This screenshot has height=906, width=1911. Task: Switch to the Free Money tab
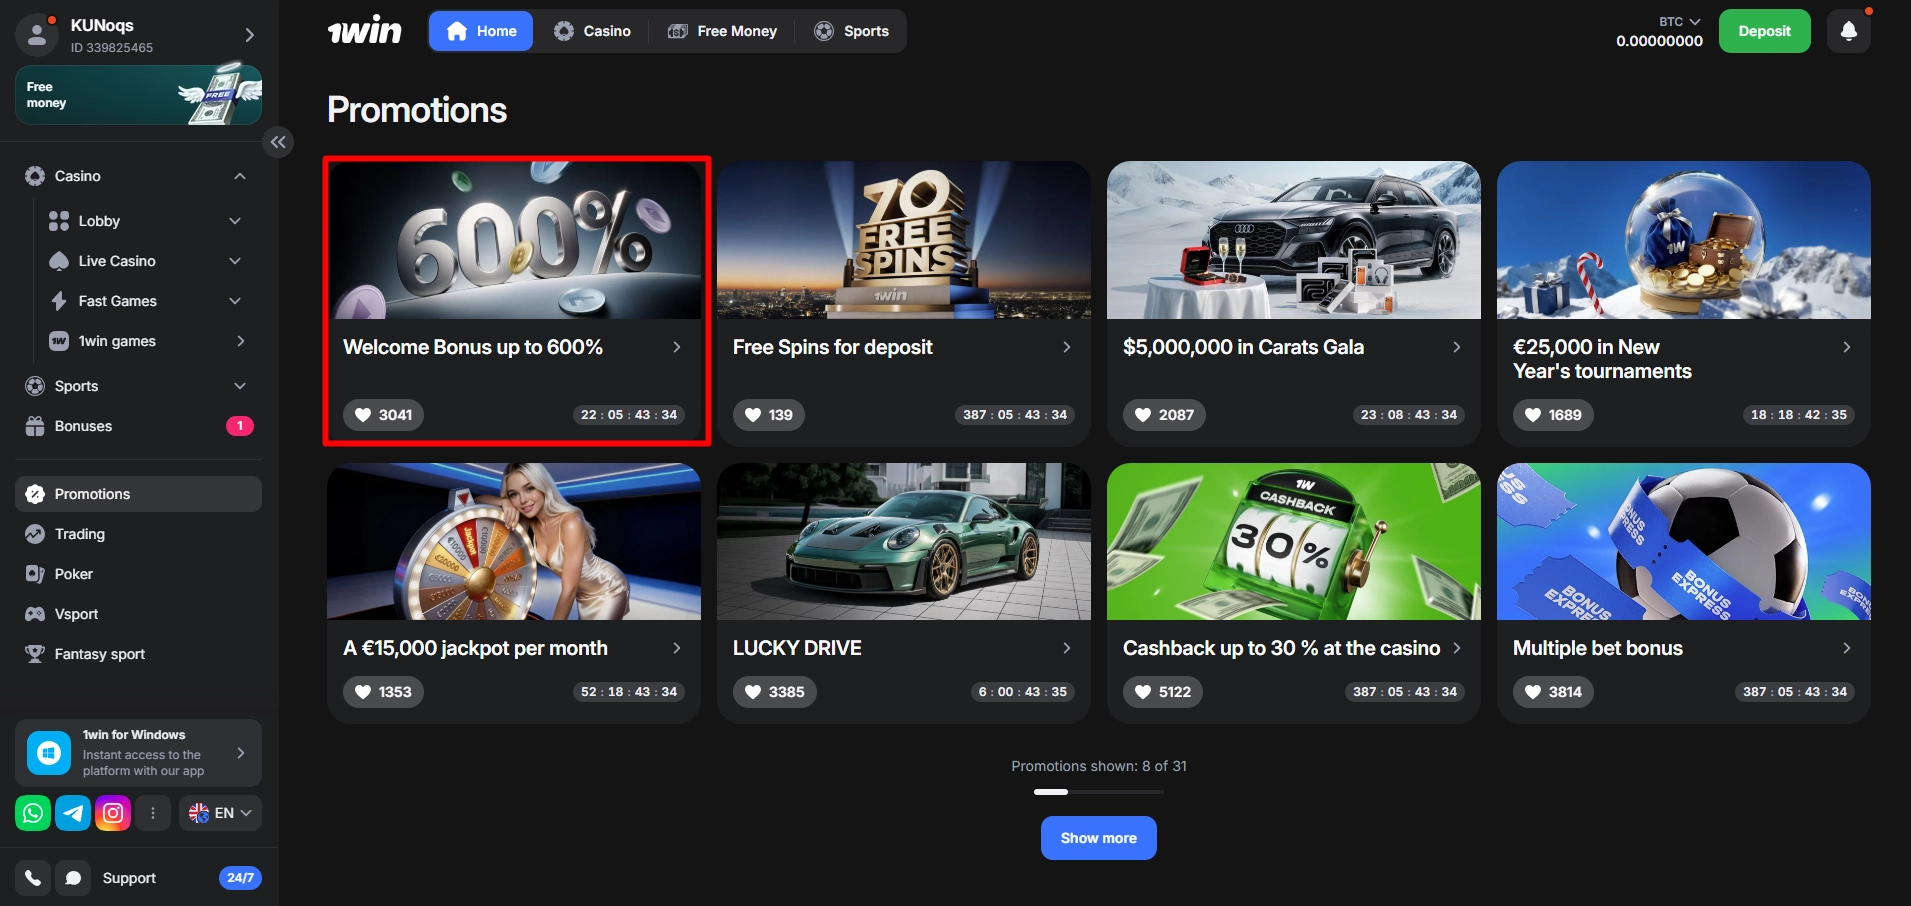pyautogui.click(x=722, y=31)
